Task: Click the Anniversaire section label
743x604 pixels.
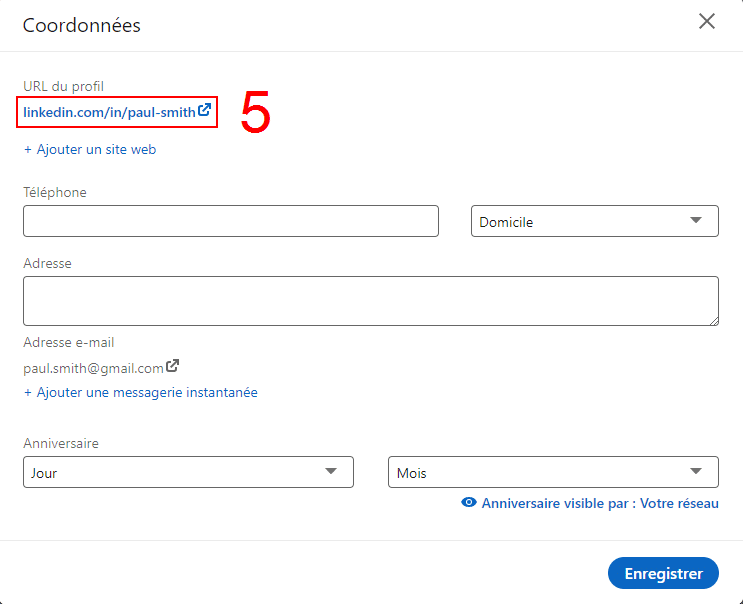Action: pos(61,443)
